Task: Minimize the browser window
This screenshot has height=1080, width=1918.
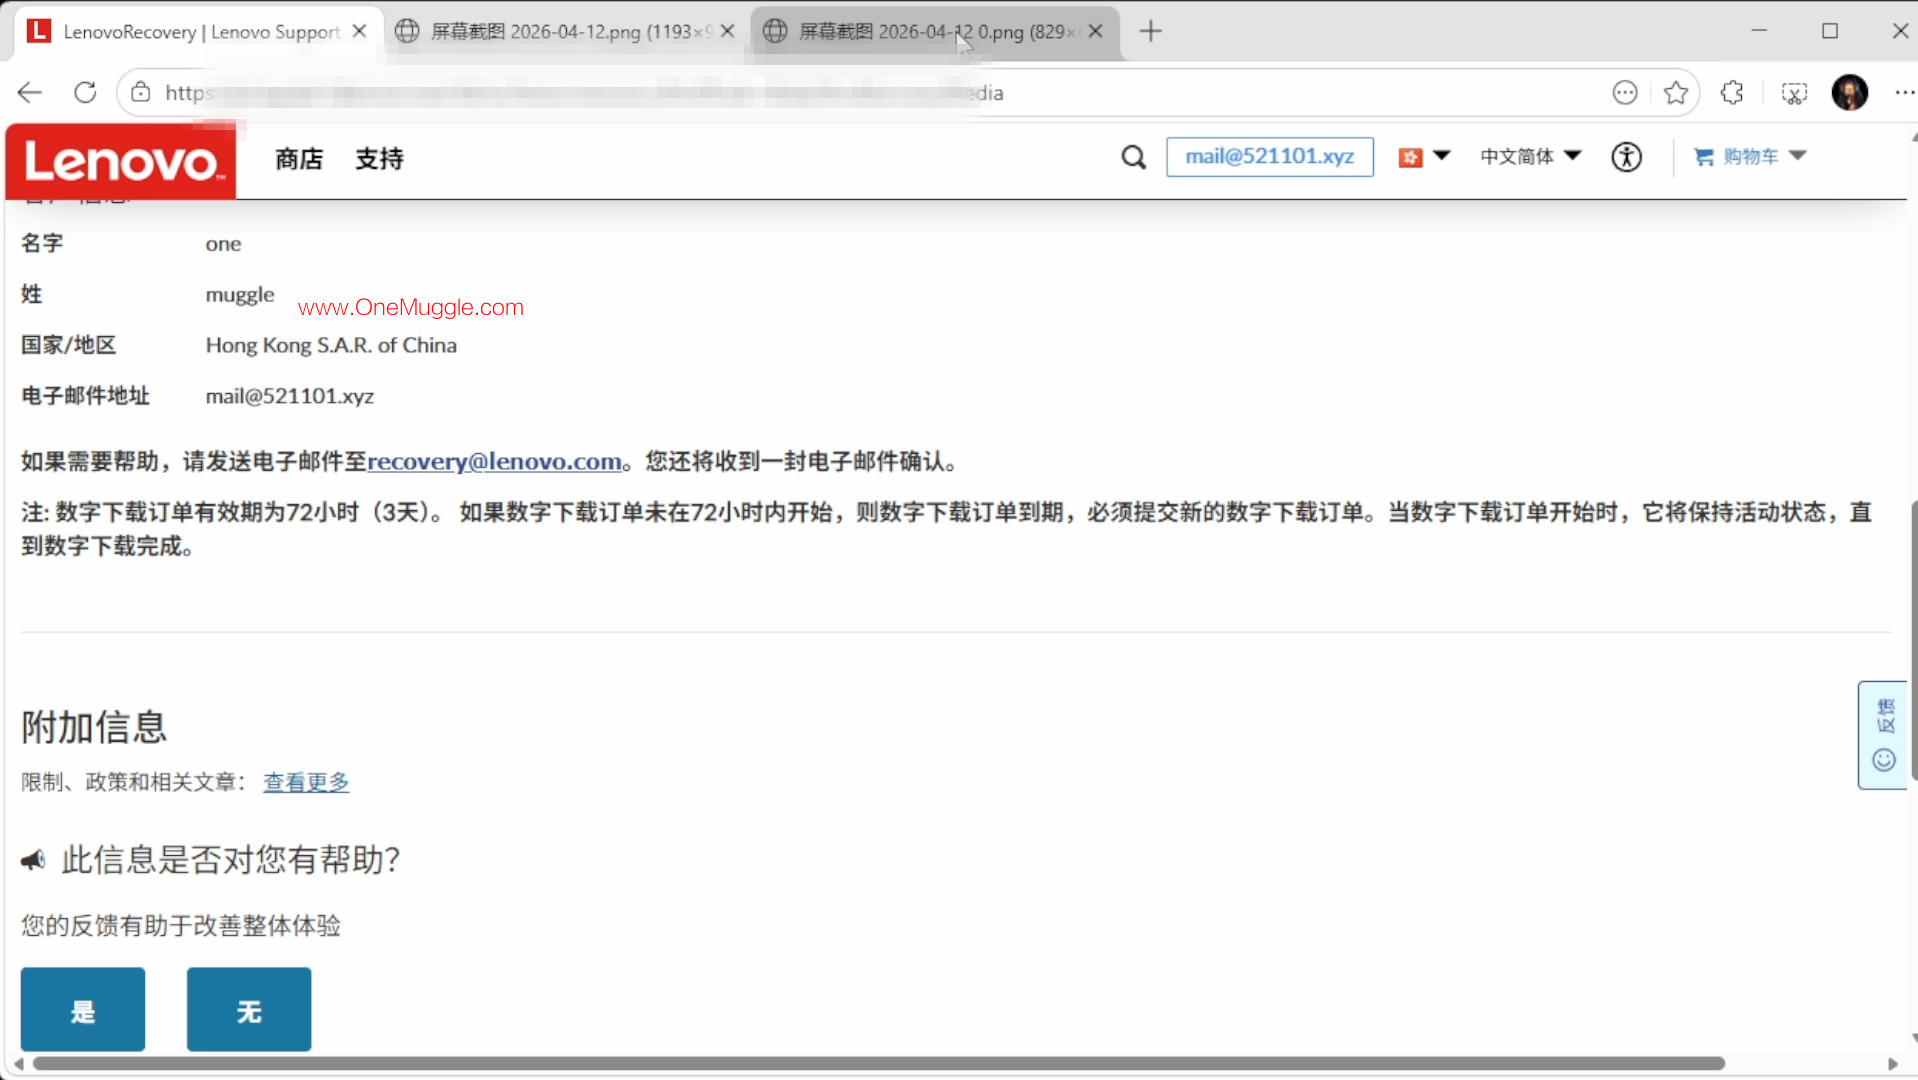Action: pos(1759,31)
